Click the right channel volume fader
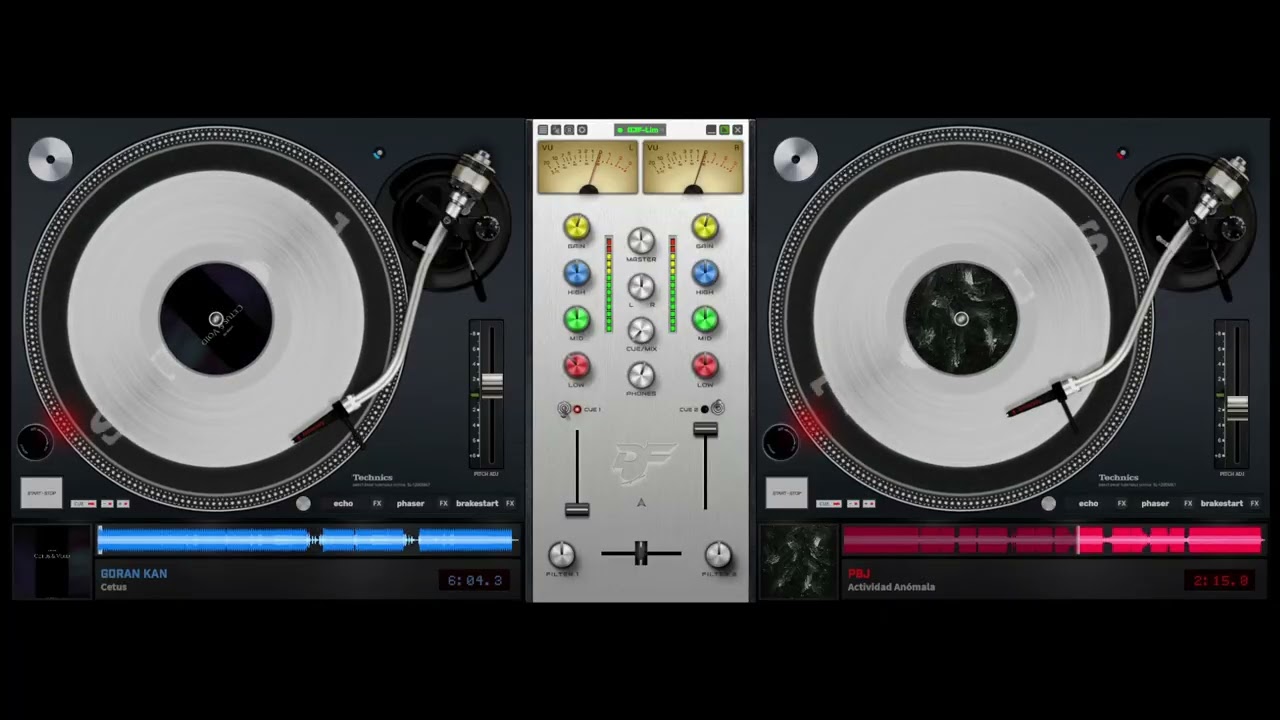This screenshot has width=1280, height=720. coord(705,429)
